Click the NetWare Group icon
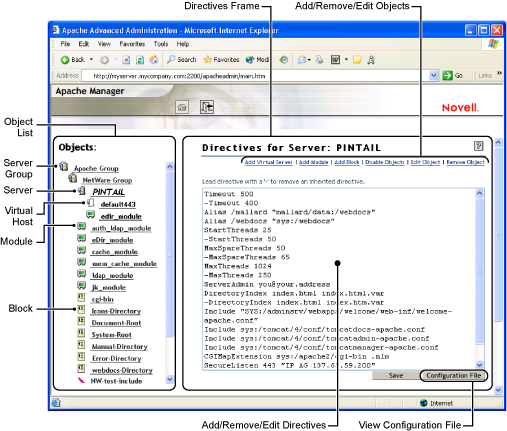 coord(73,178)
